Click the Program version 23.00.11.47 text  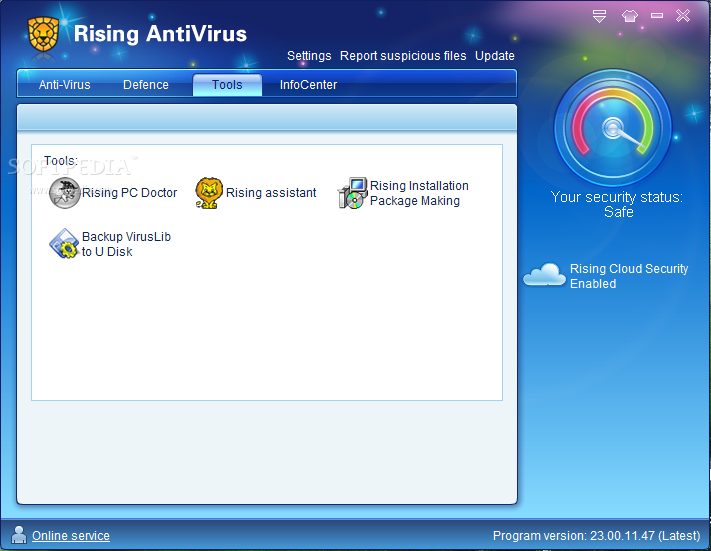coord(596,536)
